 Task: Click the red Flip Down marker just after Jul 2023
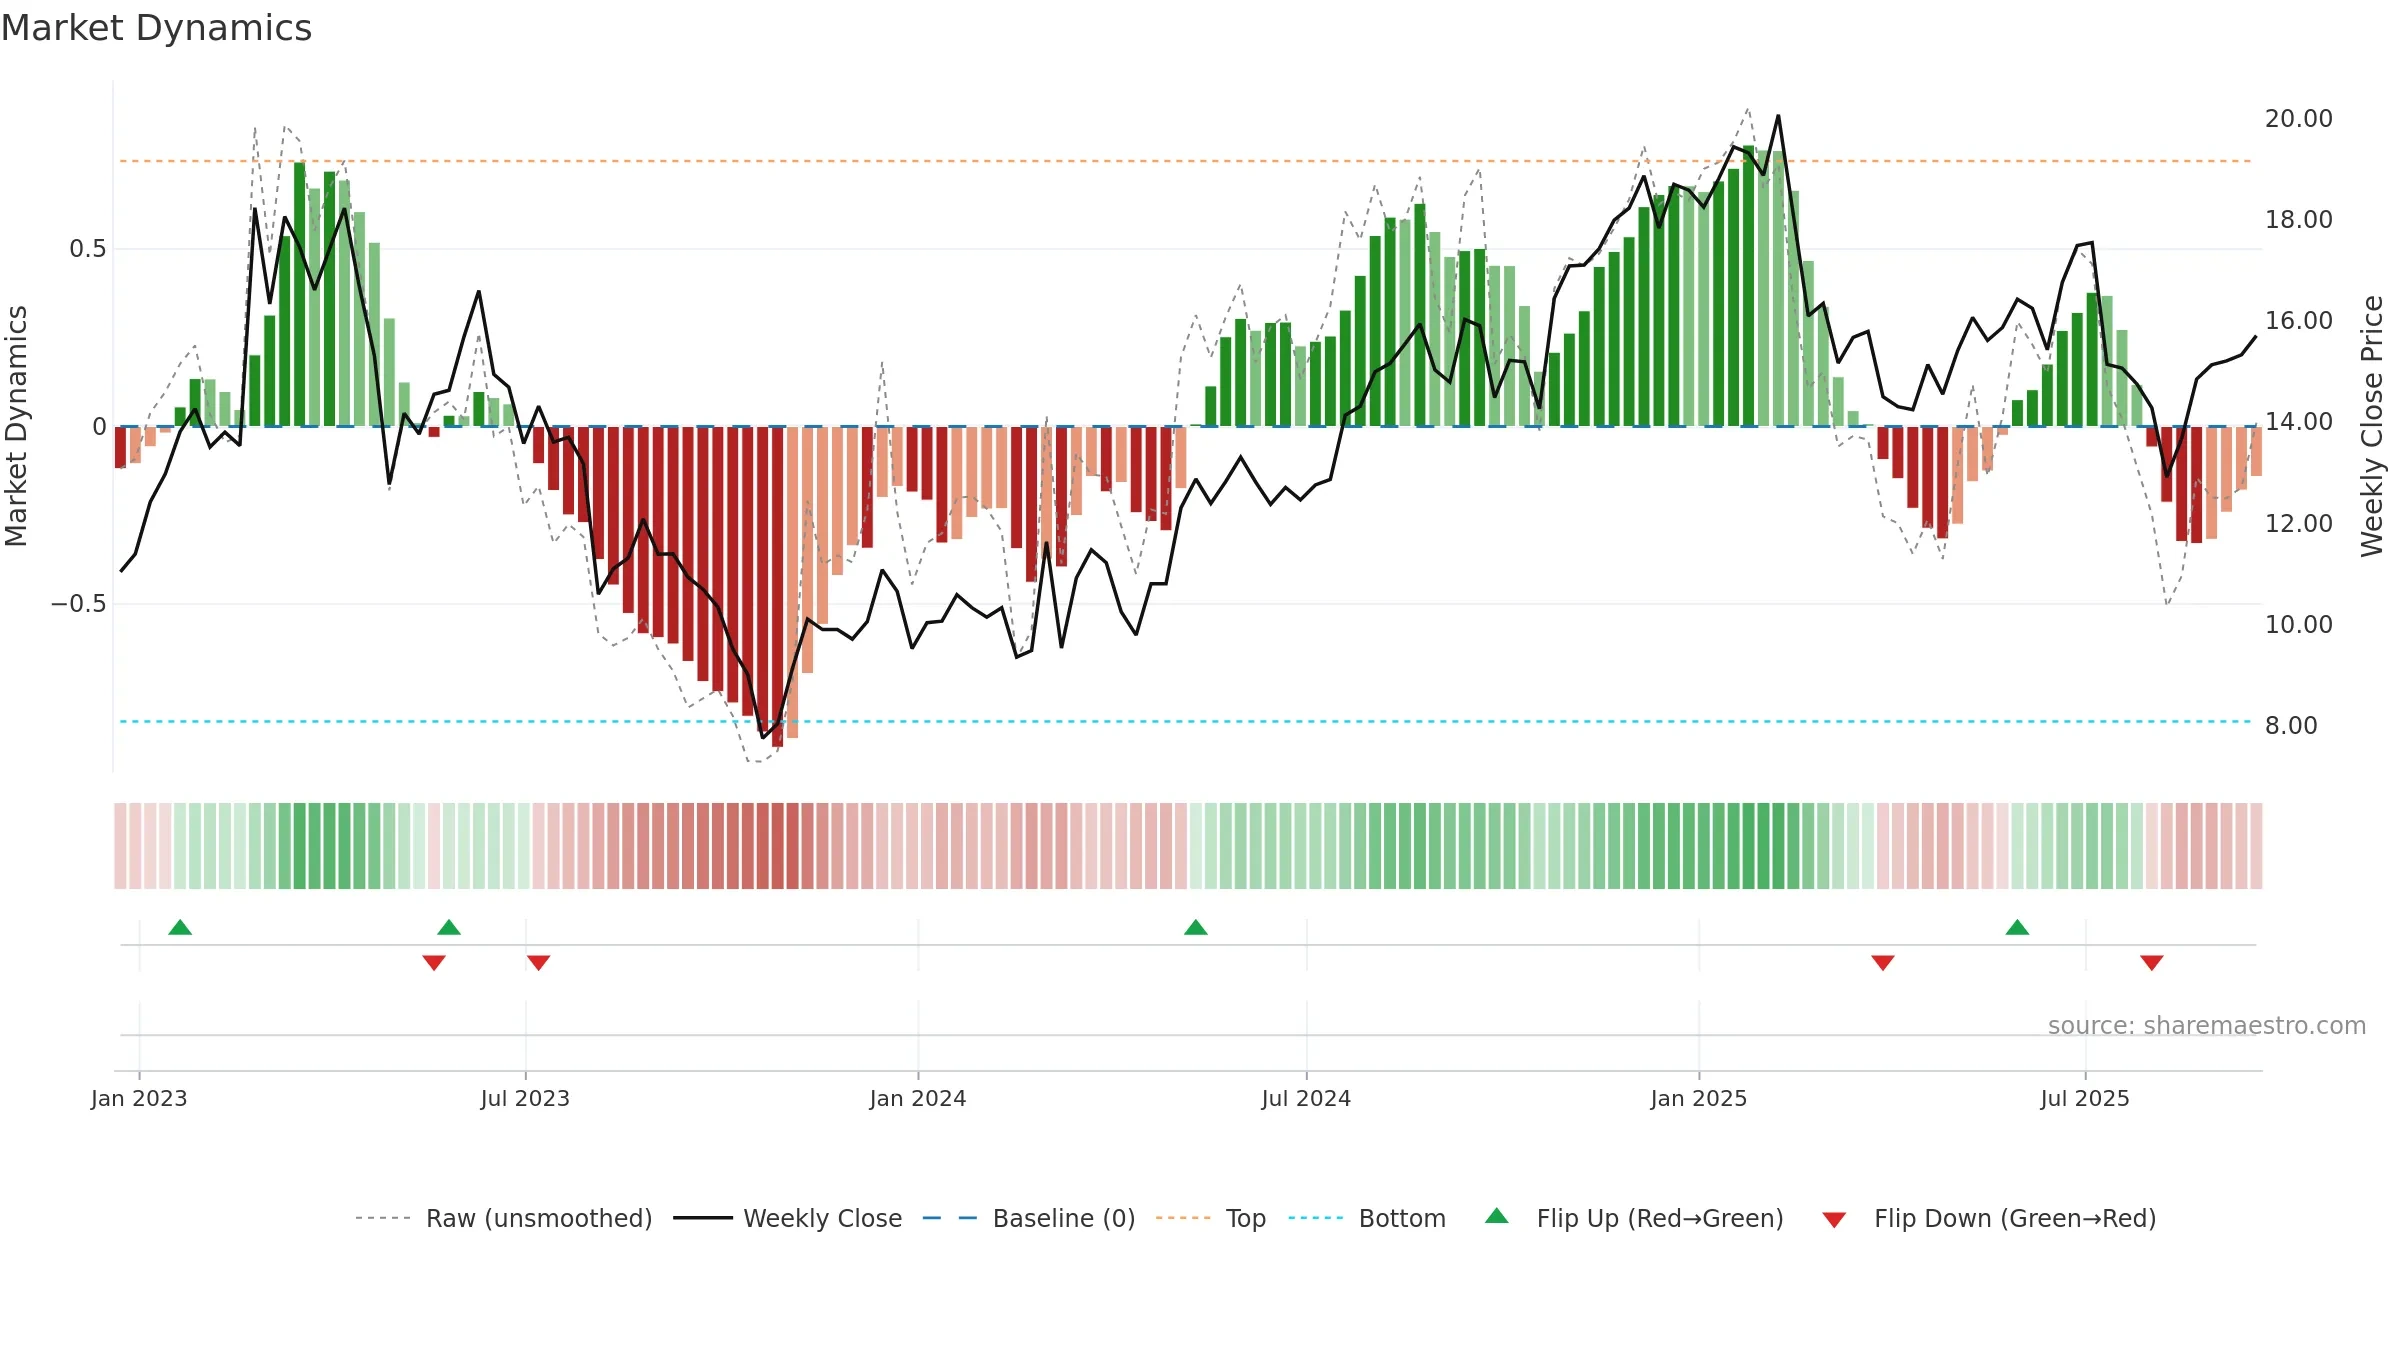(x=538, y=962)
